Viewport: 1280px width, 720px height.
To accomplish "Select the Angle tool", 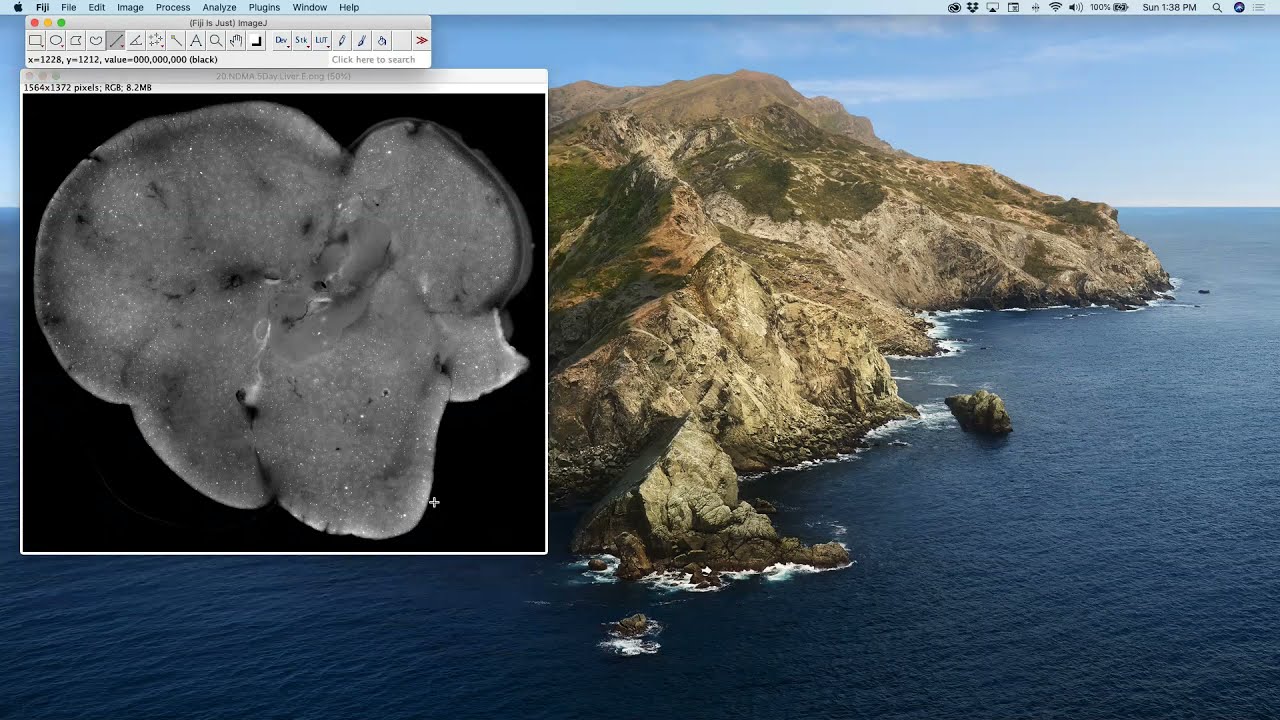I will (136, 41).
